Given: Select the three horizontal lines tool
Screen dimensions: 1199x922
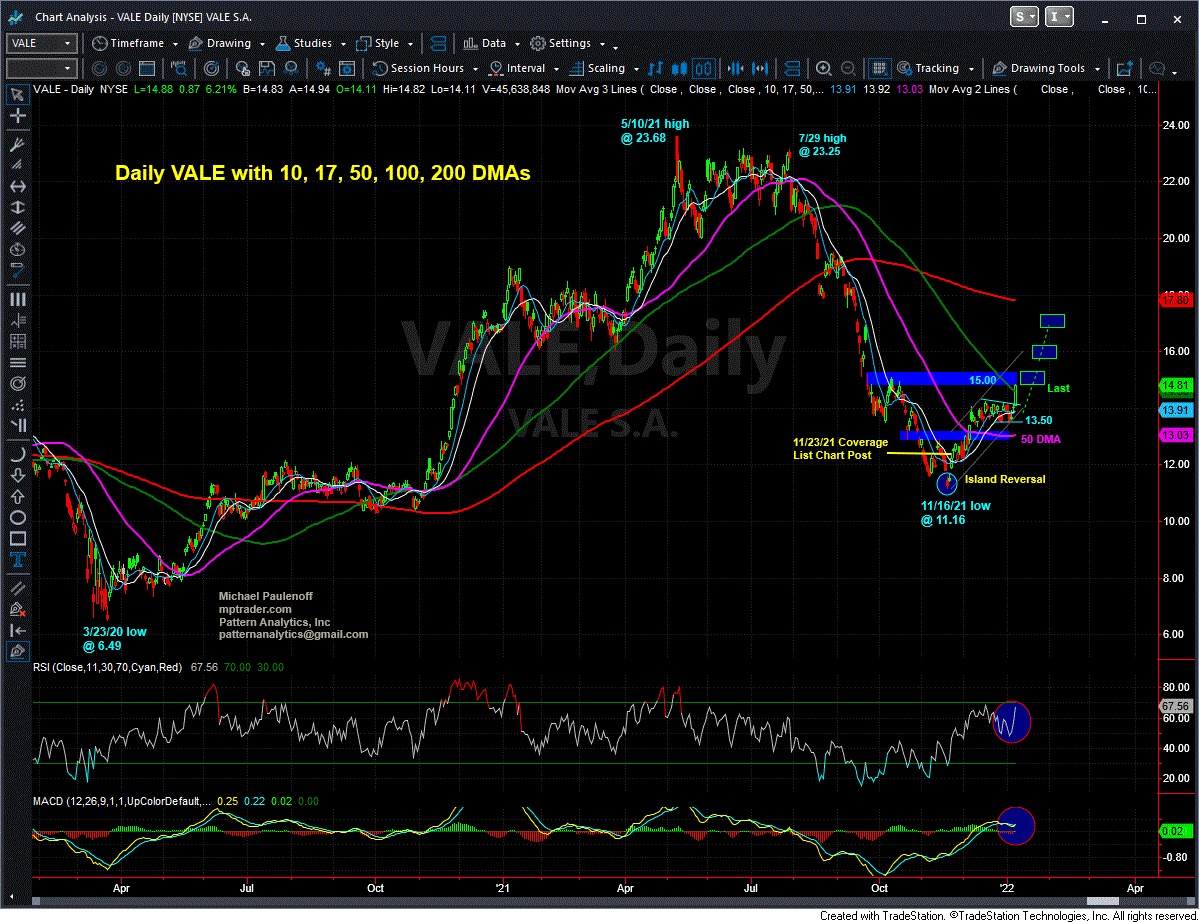Looking at the screenshot, I should click(17, 362).
